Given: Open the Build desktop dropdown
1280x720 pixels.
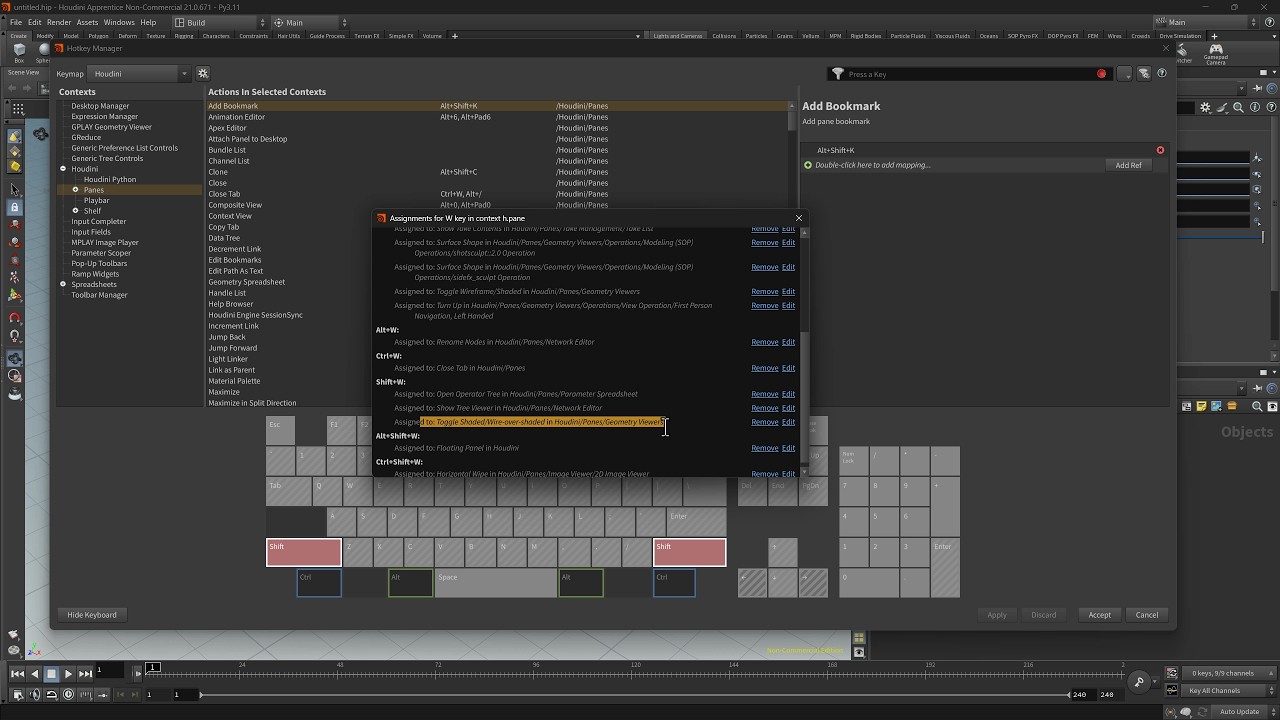Looking at the screenshot, I should point(219,22).
